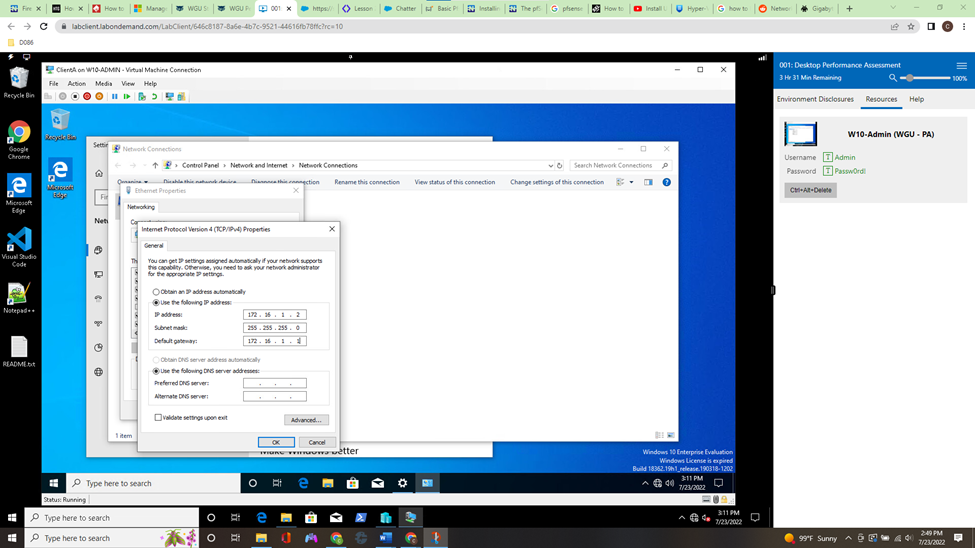Click the type-text icon beside Admin username
Viewport: 975px width, 548px height.
tap(828, 157)
